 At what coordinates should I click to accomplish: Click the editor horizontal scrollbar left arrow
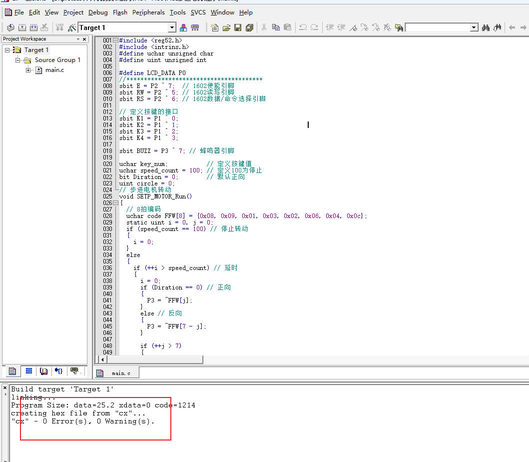[102, 360]
